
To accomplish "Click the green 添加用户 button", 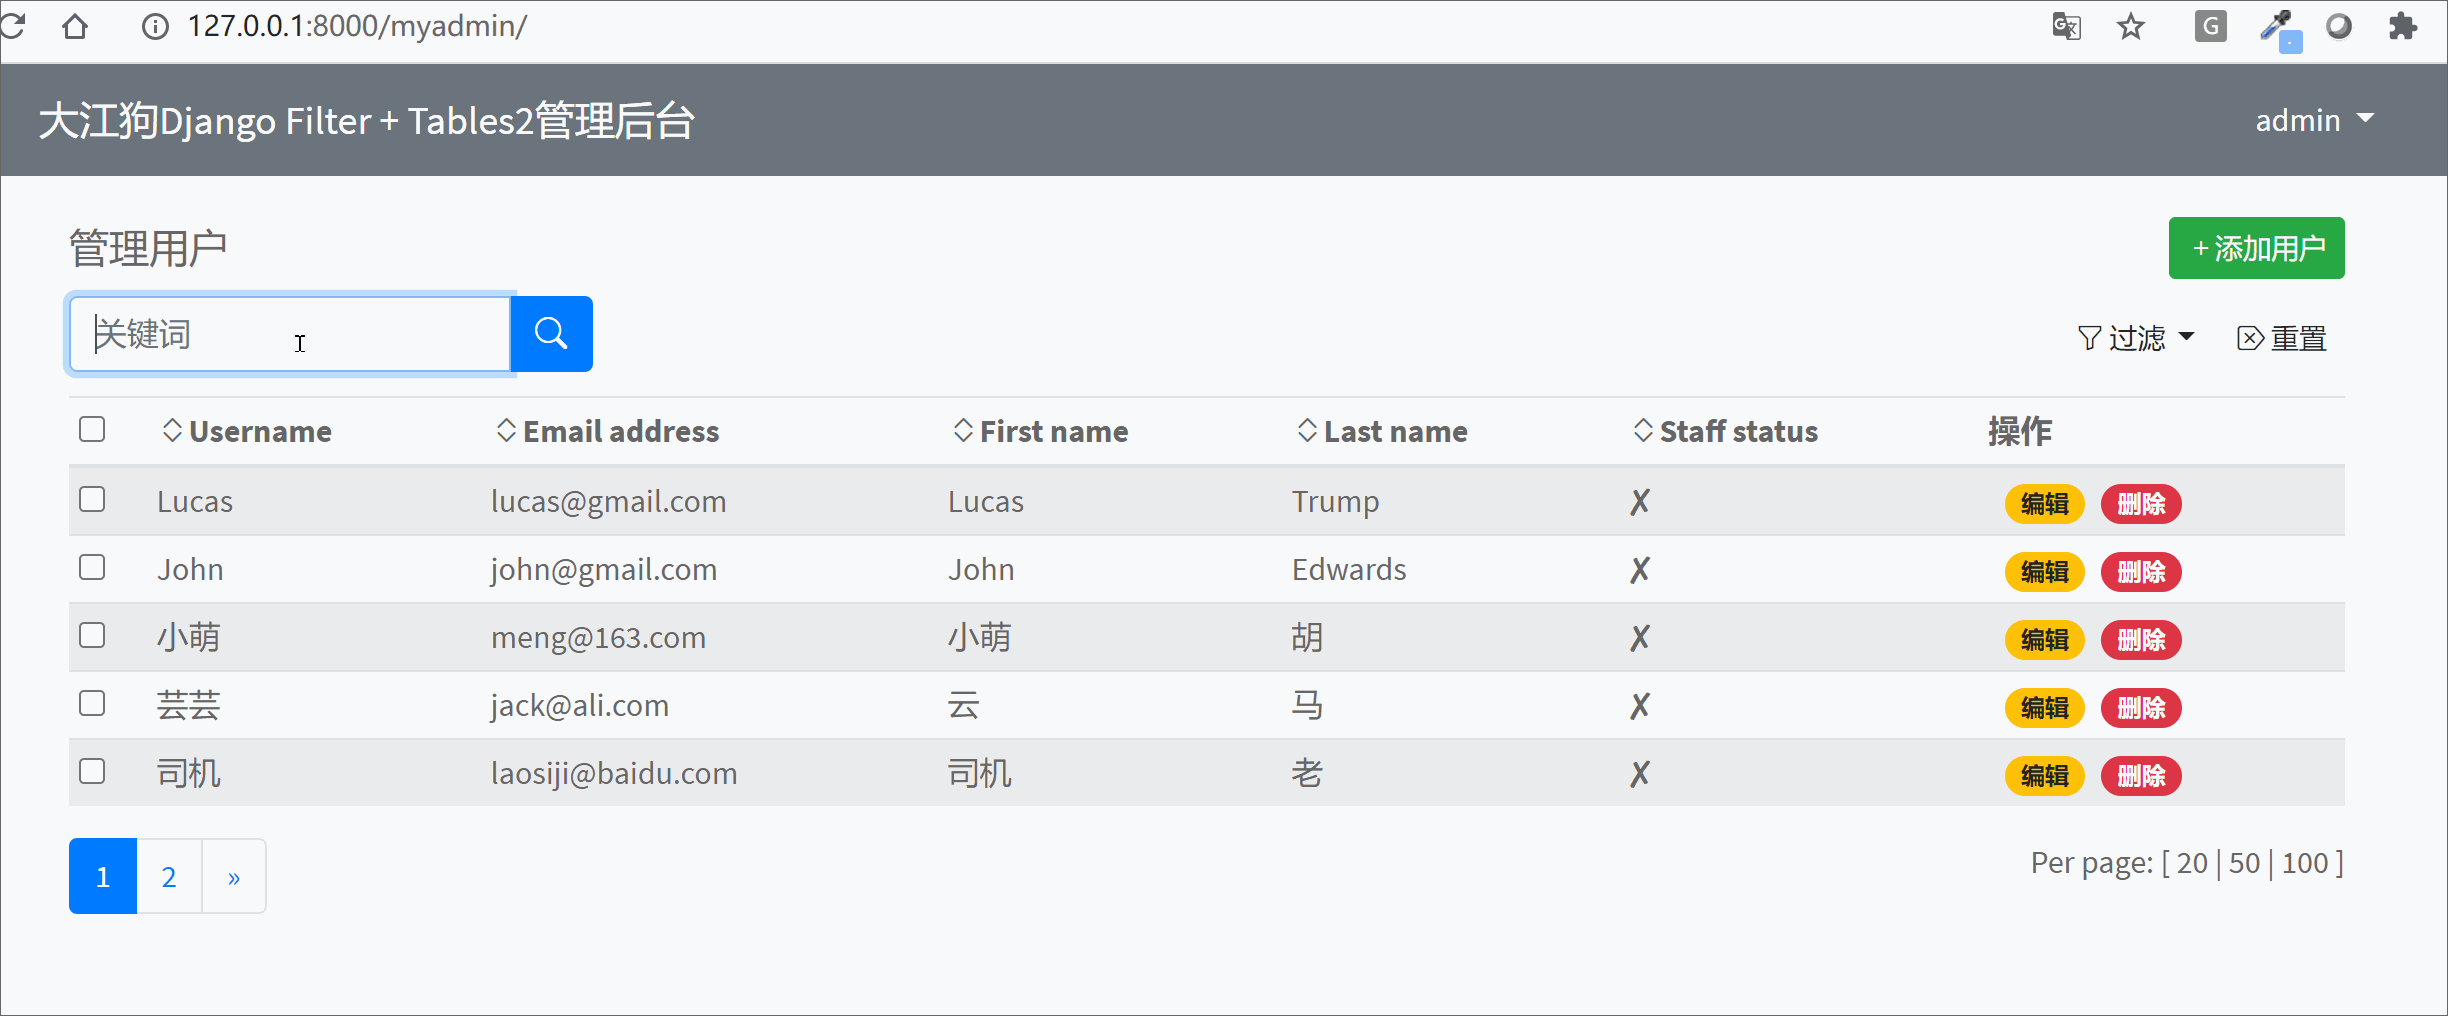I will click(x=2256, y=248).
